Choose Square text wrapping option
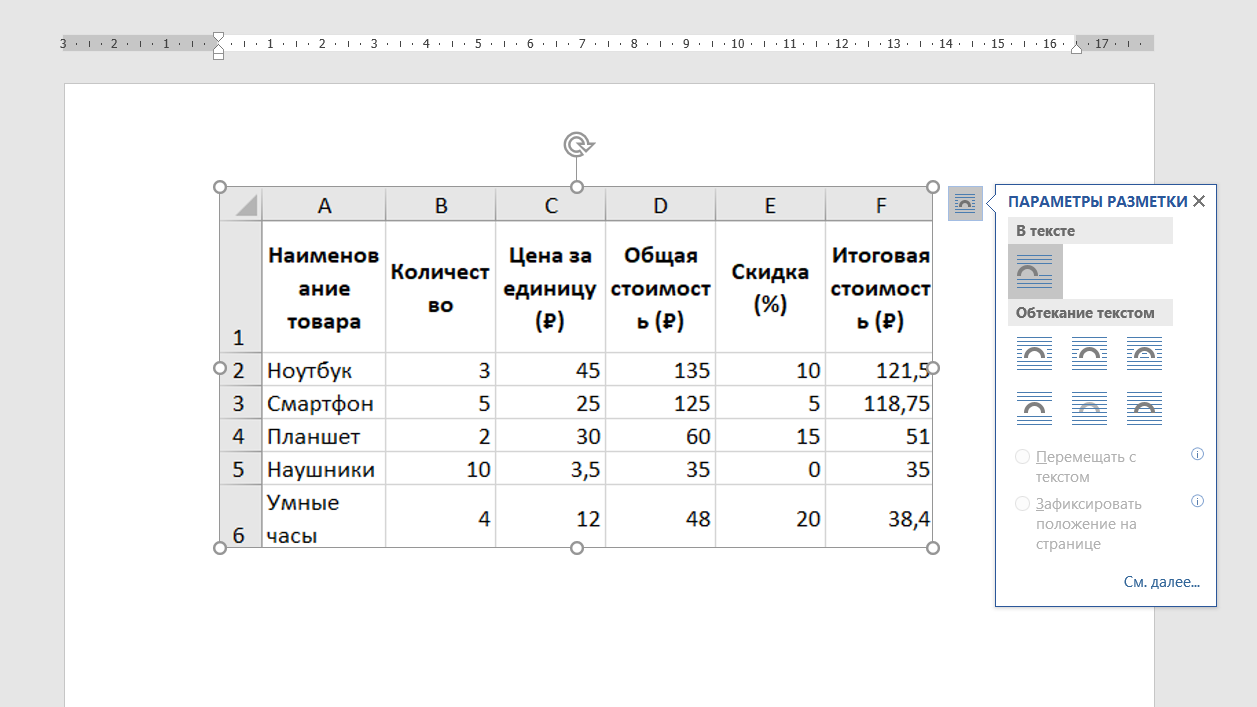 [x=1034, y=352]
